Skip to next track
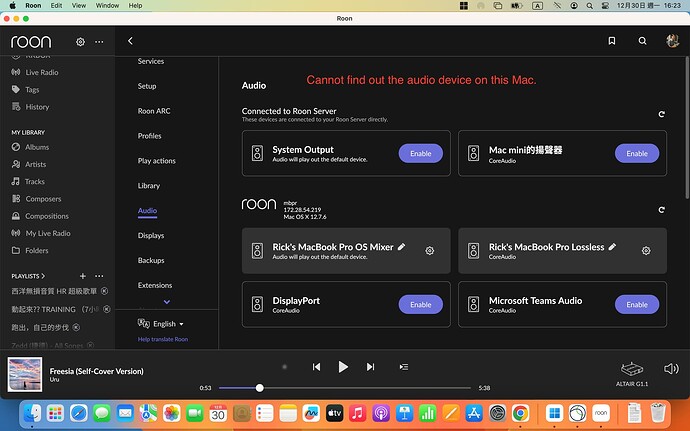Image resolution: width=690 pixels, height=431 pixels. point(371,367)
